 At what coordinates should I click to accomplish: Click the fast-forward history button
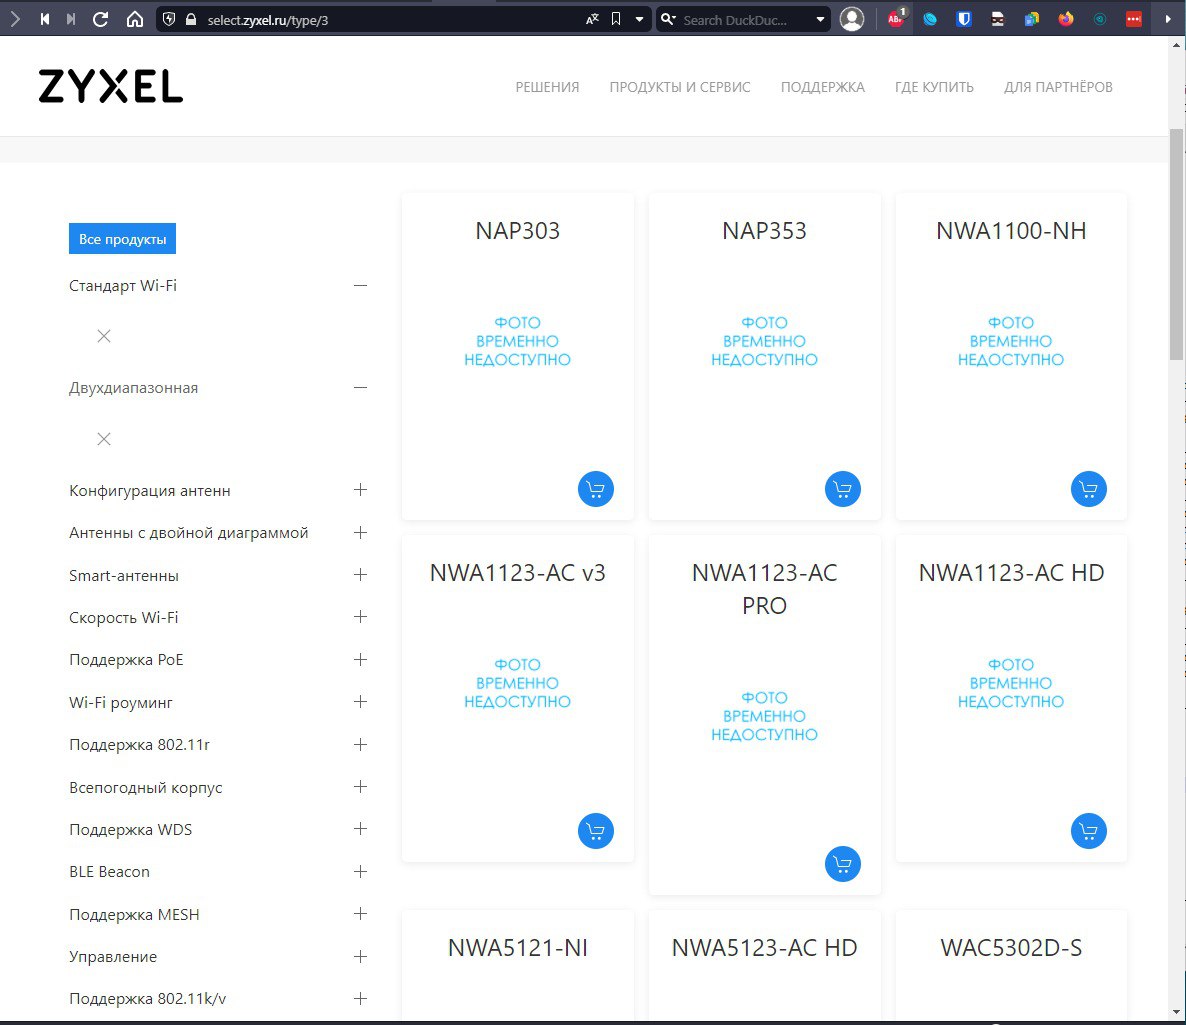point(71,20)
